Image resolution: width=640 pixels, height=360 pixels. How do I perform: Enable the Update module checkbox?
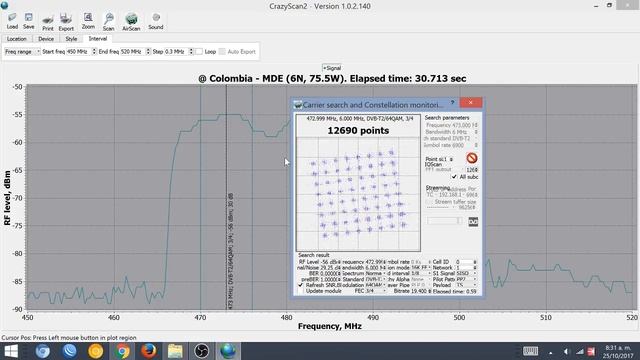[x=301, y=291]
